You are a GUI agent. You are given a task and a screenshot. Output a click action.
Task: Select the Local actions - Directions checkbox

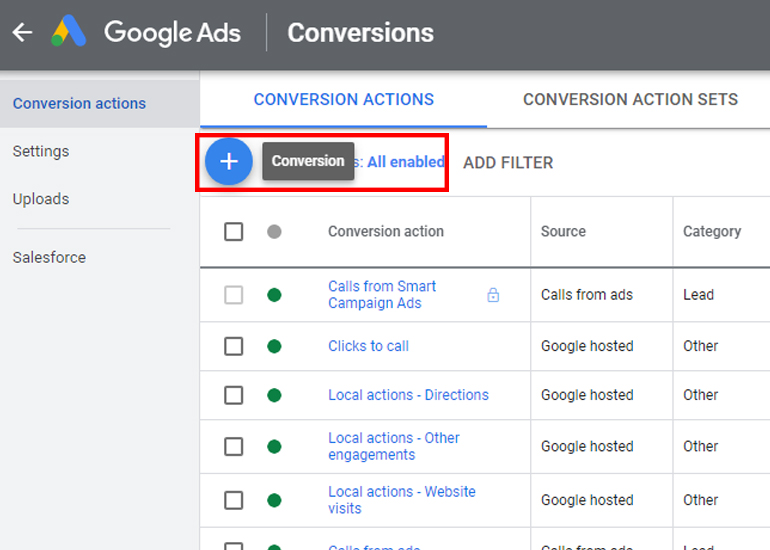(x=234, y=395)
